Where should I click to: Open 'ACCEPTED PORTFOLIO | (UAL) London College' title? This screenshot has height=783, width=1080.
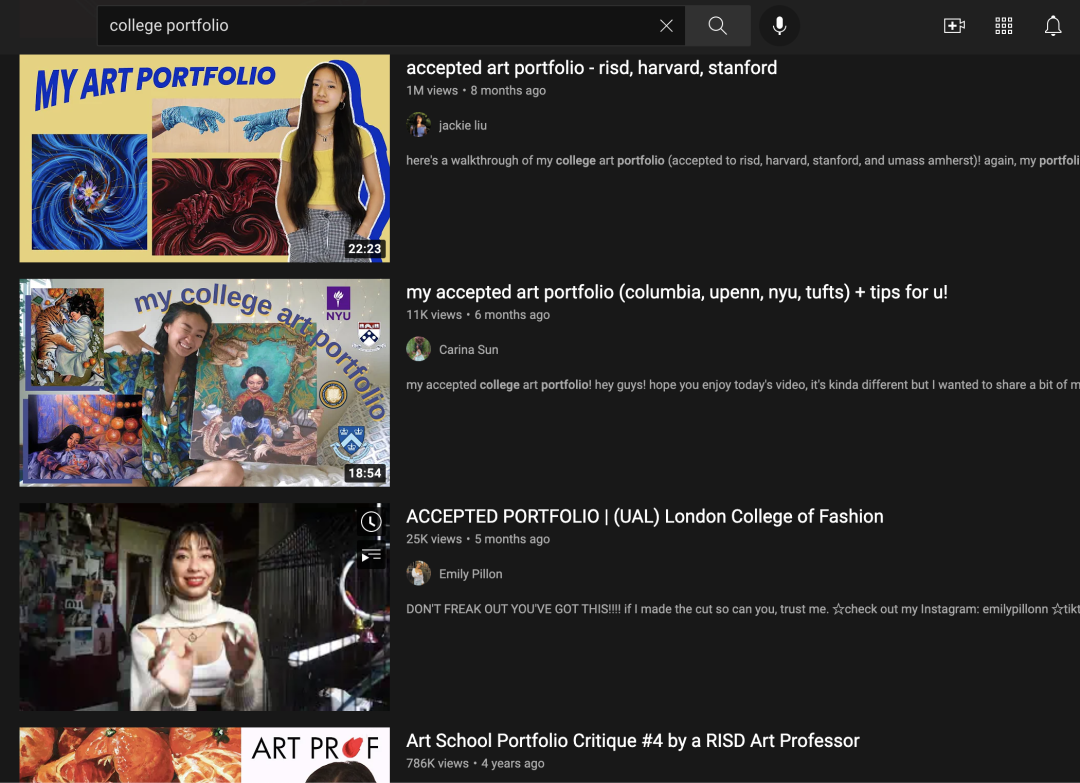(x=644, y=517)
